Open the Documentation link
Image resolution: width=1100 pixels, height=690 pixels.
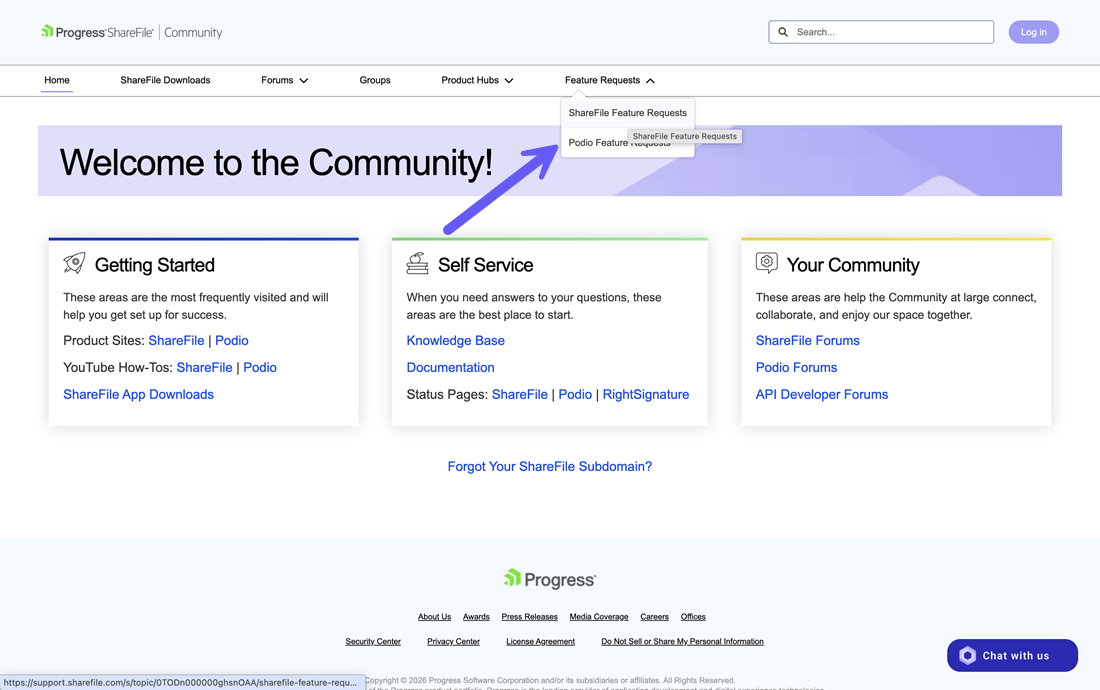coord(450,367)
